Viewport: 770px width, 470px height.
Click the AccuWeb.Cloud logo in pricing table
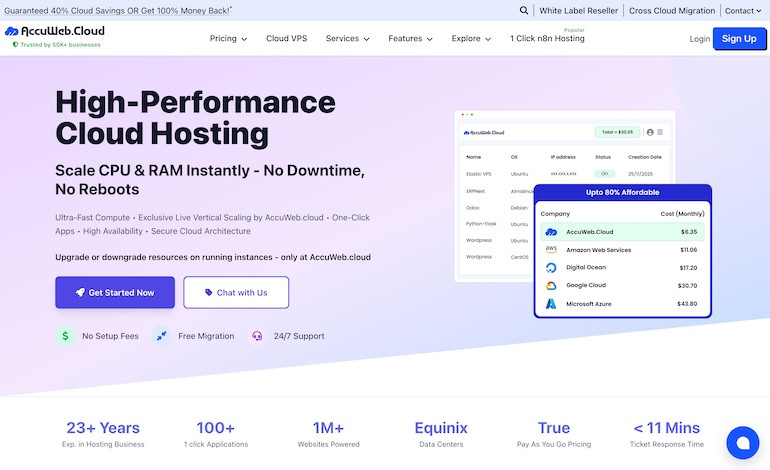551,232
